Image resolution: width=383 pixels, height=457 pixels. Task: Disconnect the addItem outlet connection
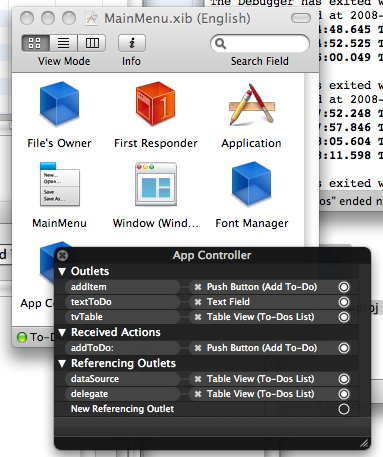point(198,287)
